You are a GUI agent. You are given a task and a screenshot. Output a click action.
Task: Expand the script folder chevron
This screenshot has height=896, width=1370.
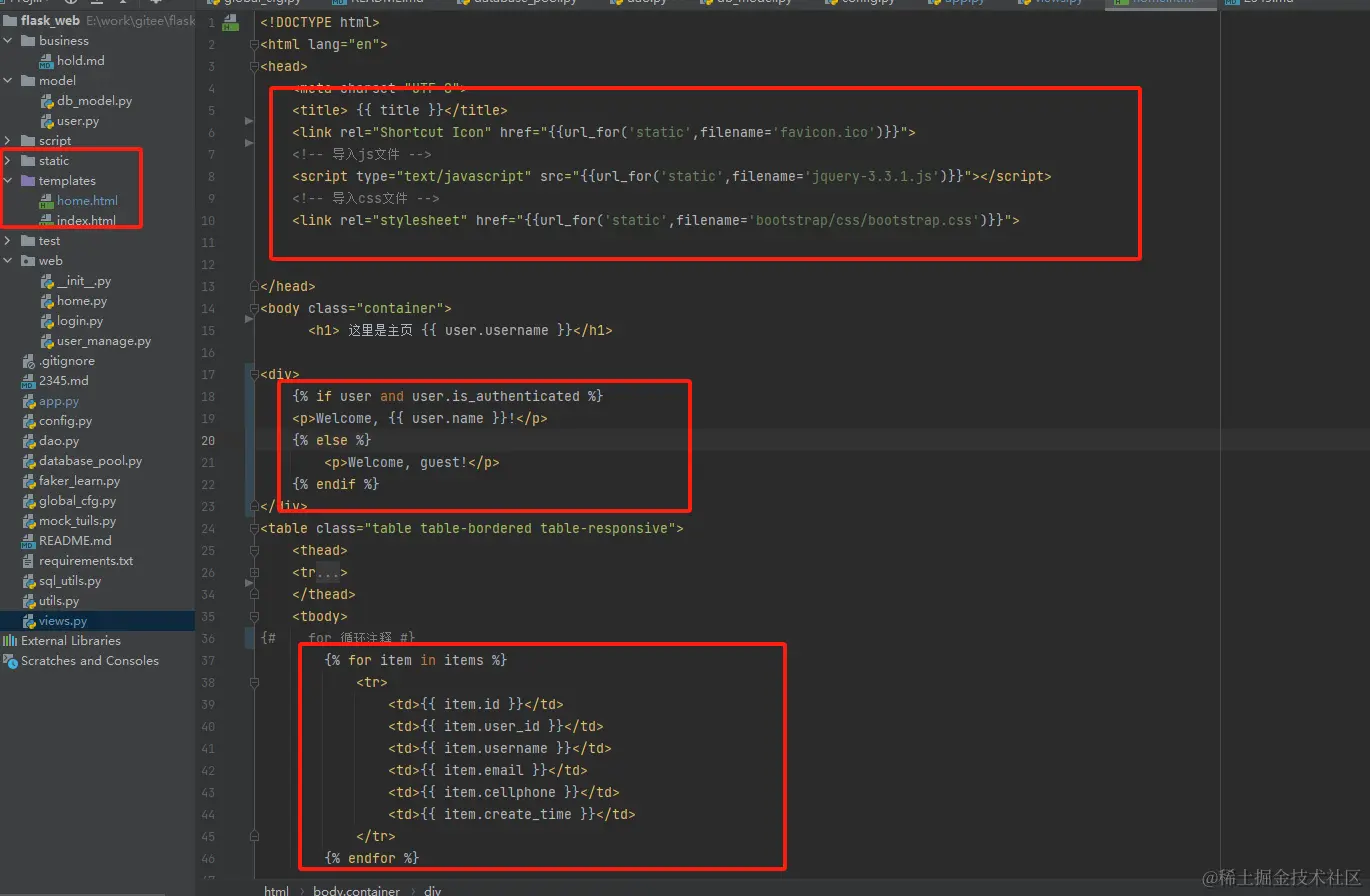pyautogui.click(x=9, y=141)
